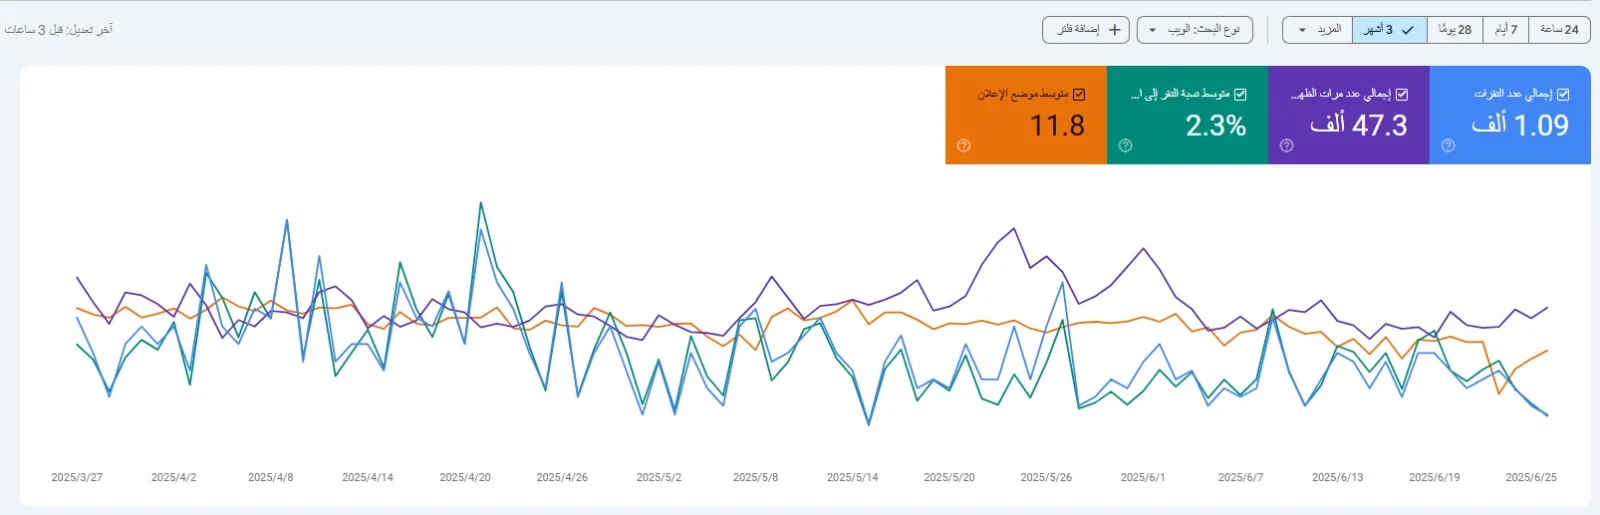The width and height of the screenshot is (1600, 515).
Task: Click the 2025/5/8 date label
Action: [x=755, y=477]
